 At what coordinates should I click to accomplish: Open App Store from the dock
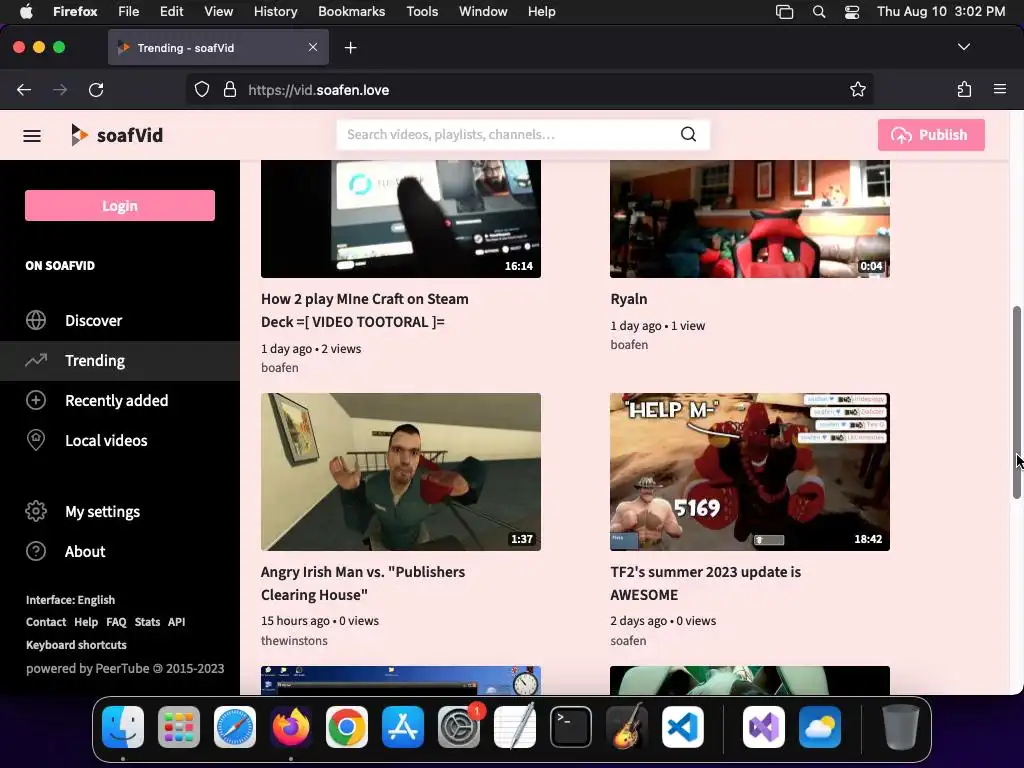403,727
